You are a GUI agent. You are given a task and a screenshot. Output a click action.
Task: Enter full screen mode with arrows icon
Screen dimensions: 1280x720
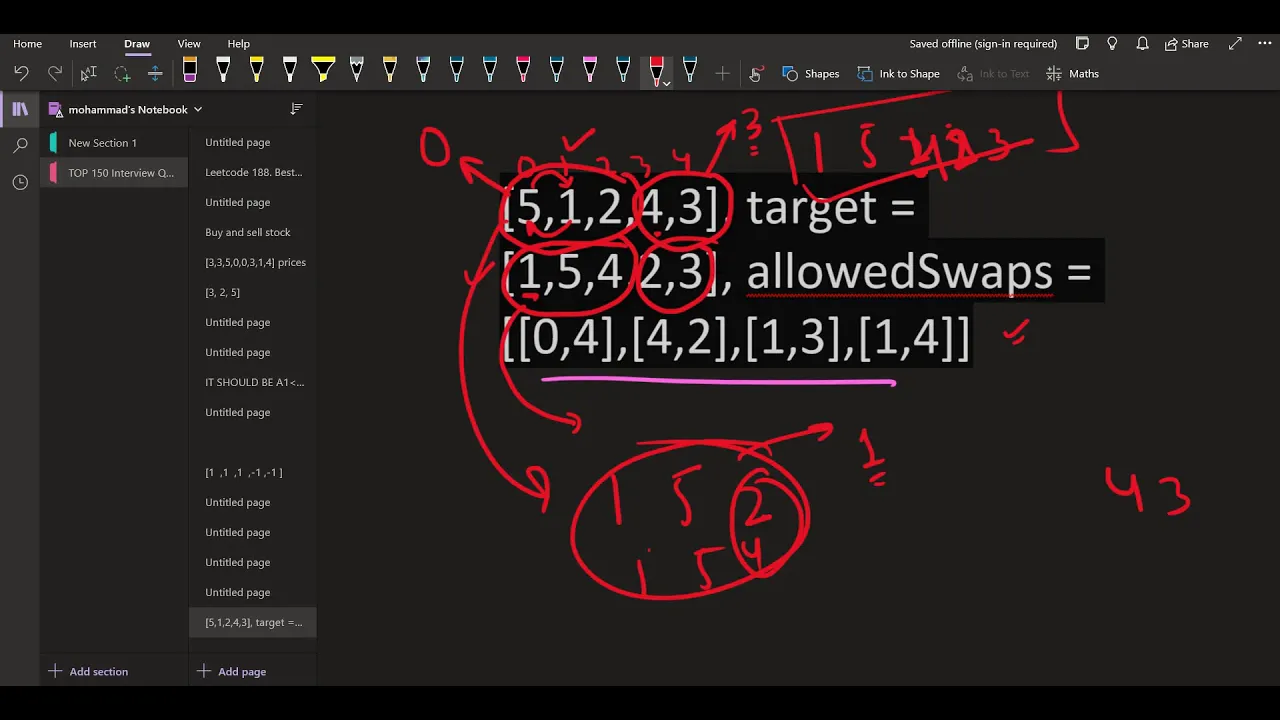[1235, 44]
